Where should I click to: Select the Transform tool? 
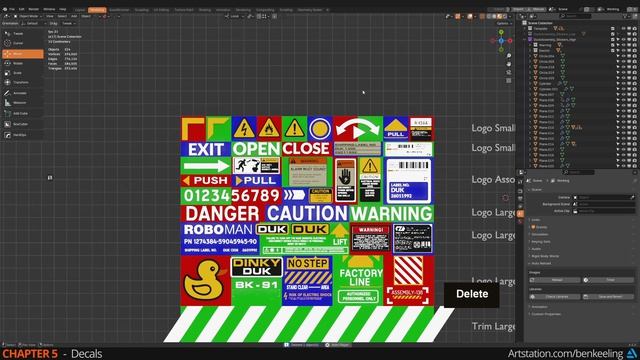[x=22, y=82]
